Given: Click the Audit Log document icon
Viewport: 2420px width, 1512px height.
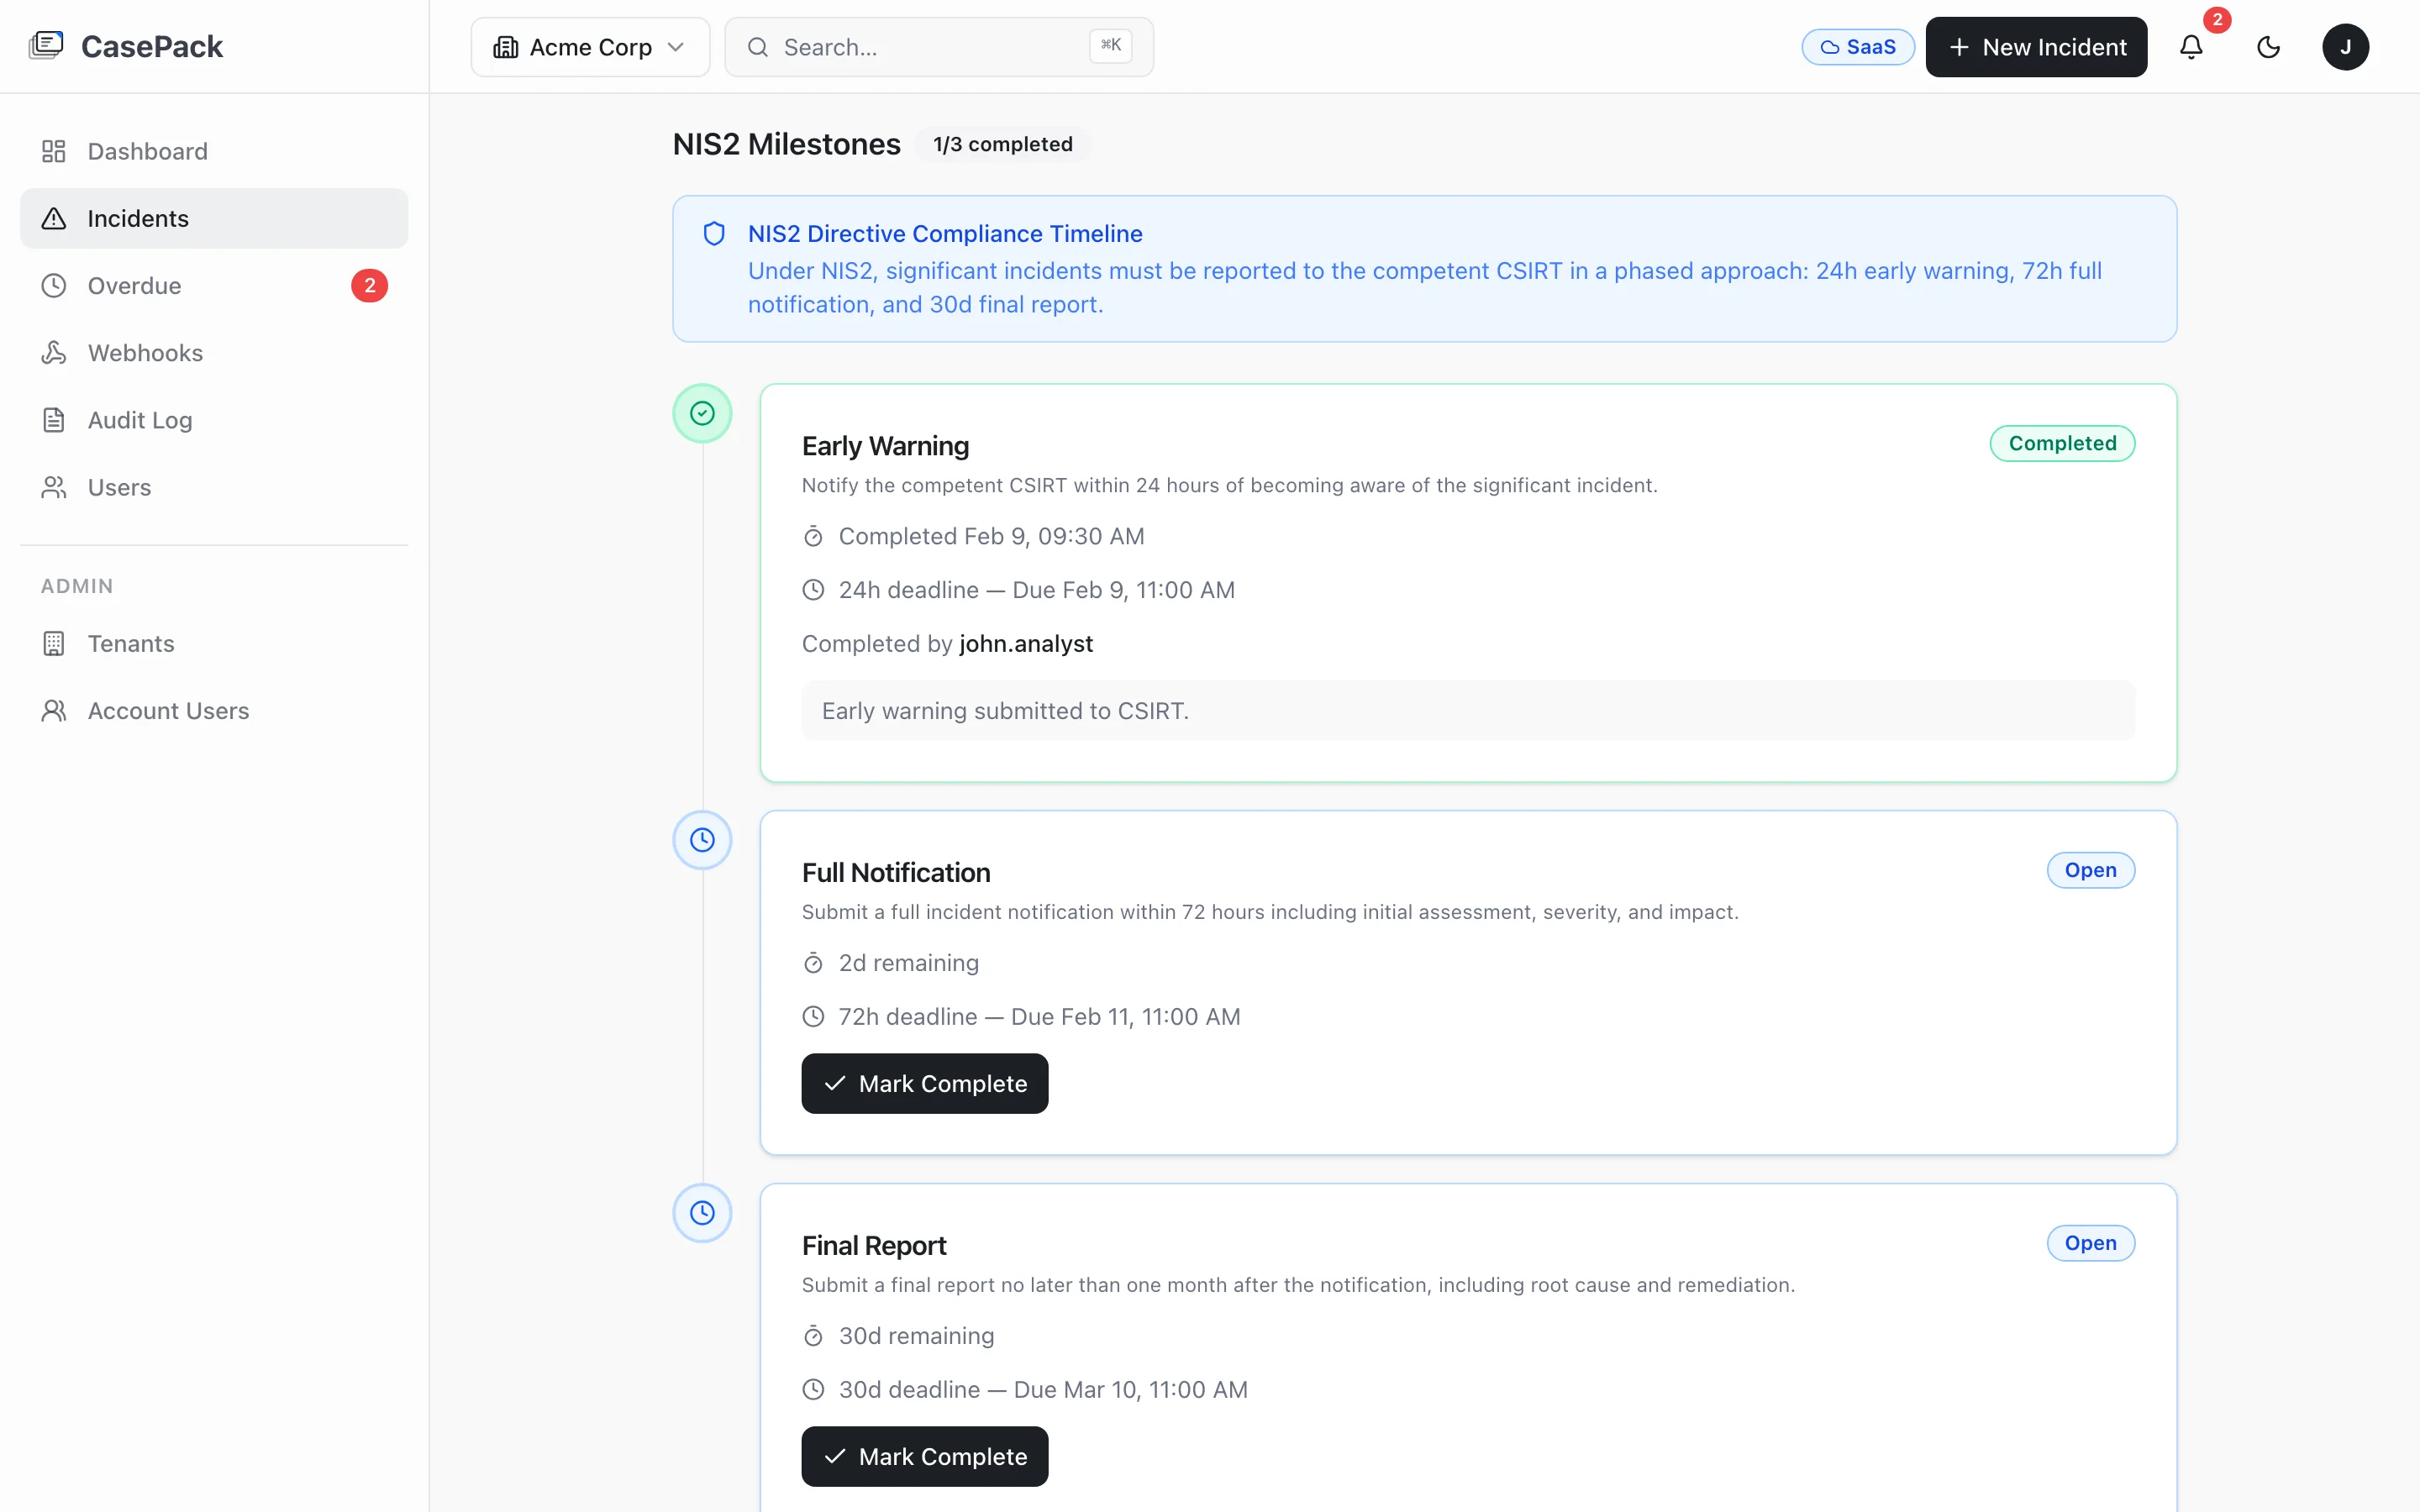Looking at the screenshot, I should coord(54,420).
